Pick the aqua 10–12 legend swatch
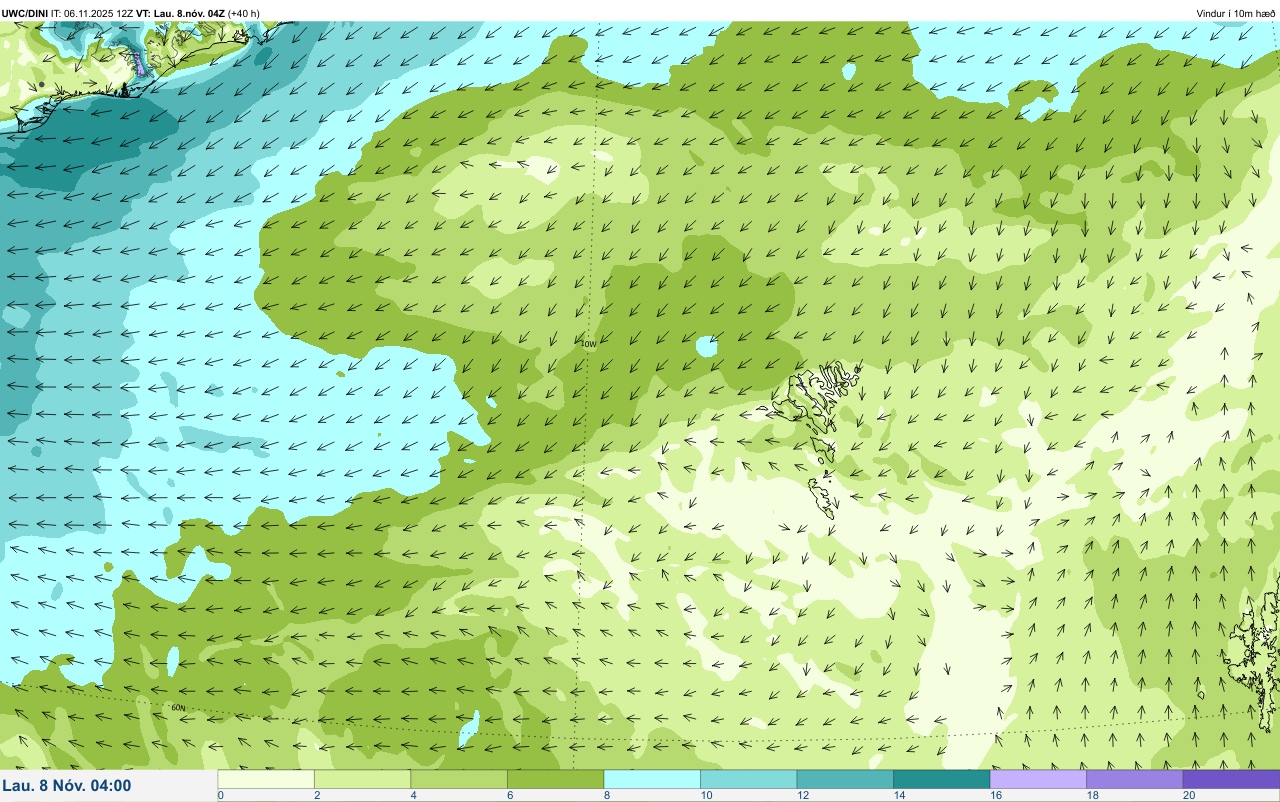Image resolution: width=1280 pixels, height=802 pixels. pyautogui.click(x=748, y=779)
